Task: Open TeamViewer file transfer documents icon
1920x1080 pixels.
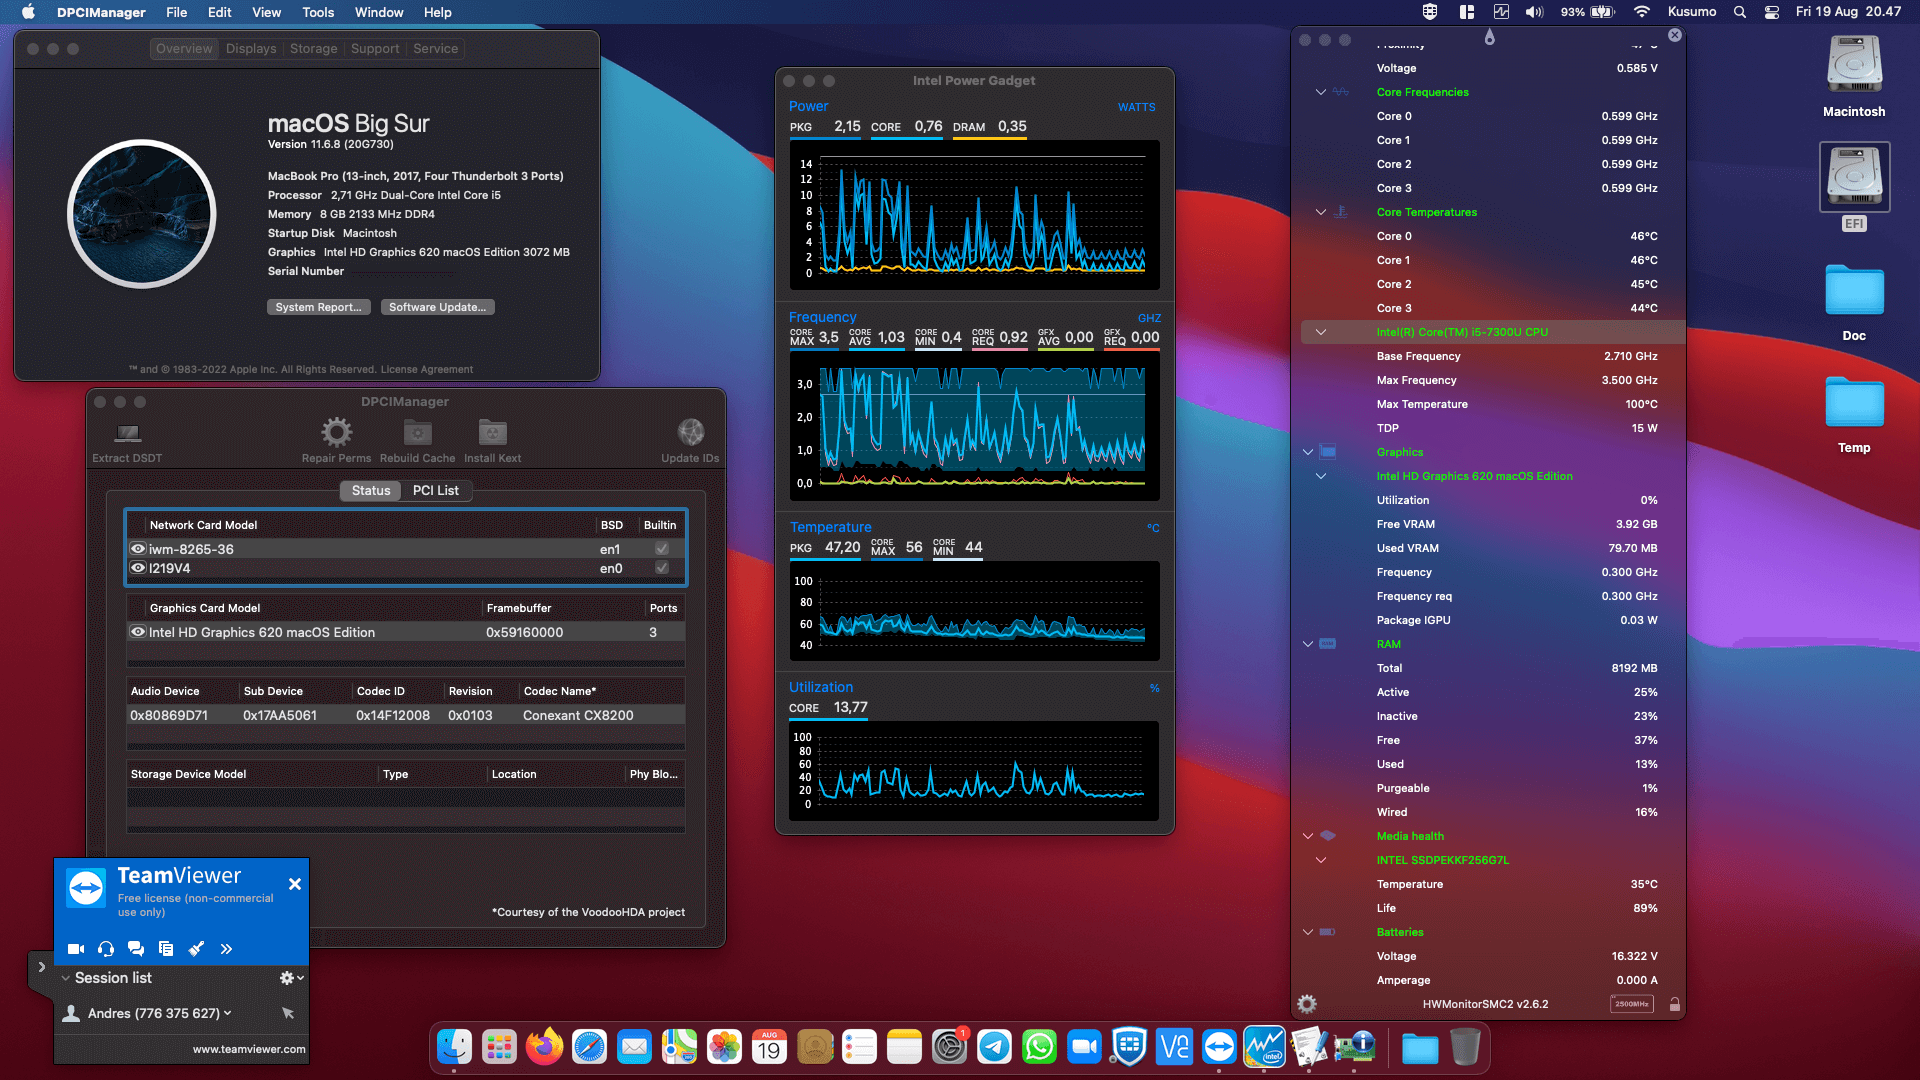Action: pos(166,949)
